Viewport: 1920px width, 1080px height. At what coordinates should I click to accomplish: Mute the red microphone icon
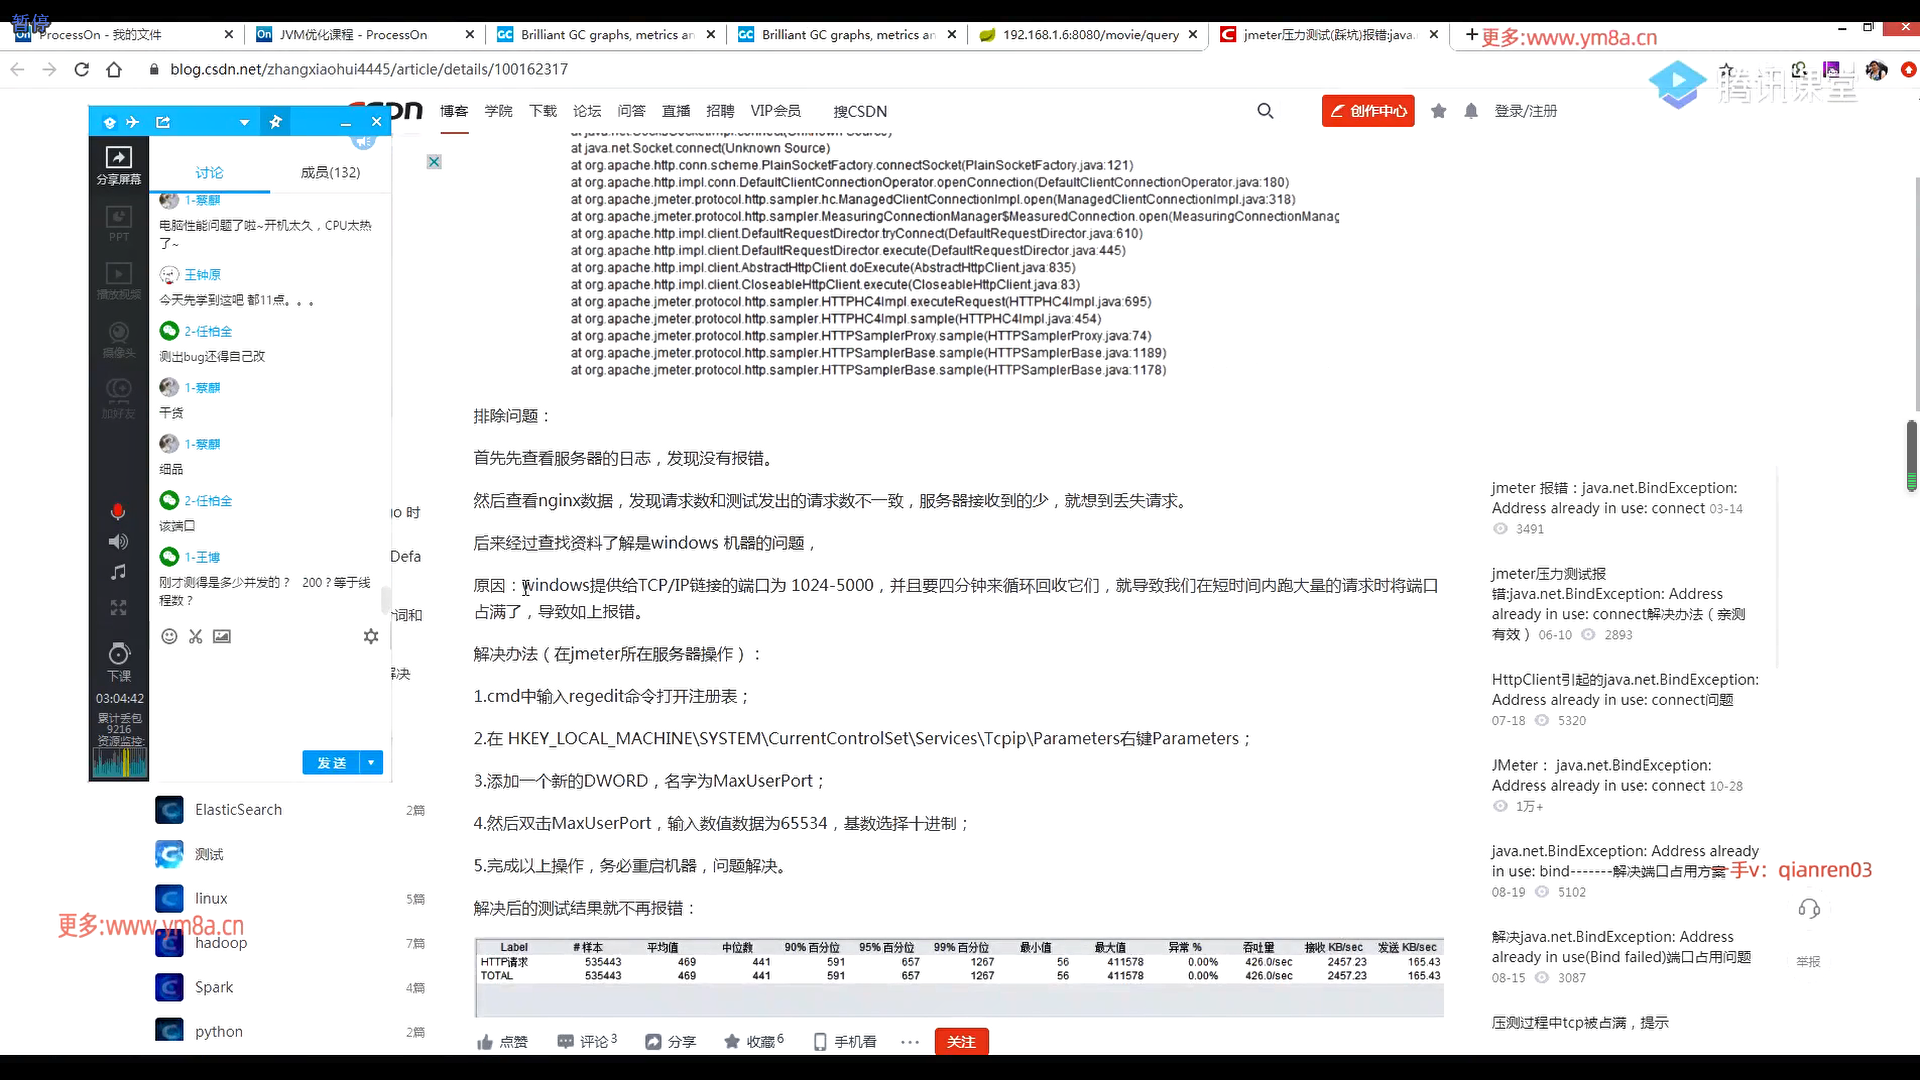coord(118,512)
